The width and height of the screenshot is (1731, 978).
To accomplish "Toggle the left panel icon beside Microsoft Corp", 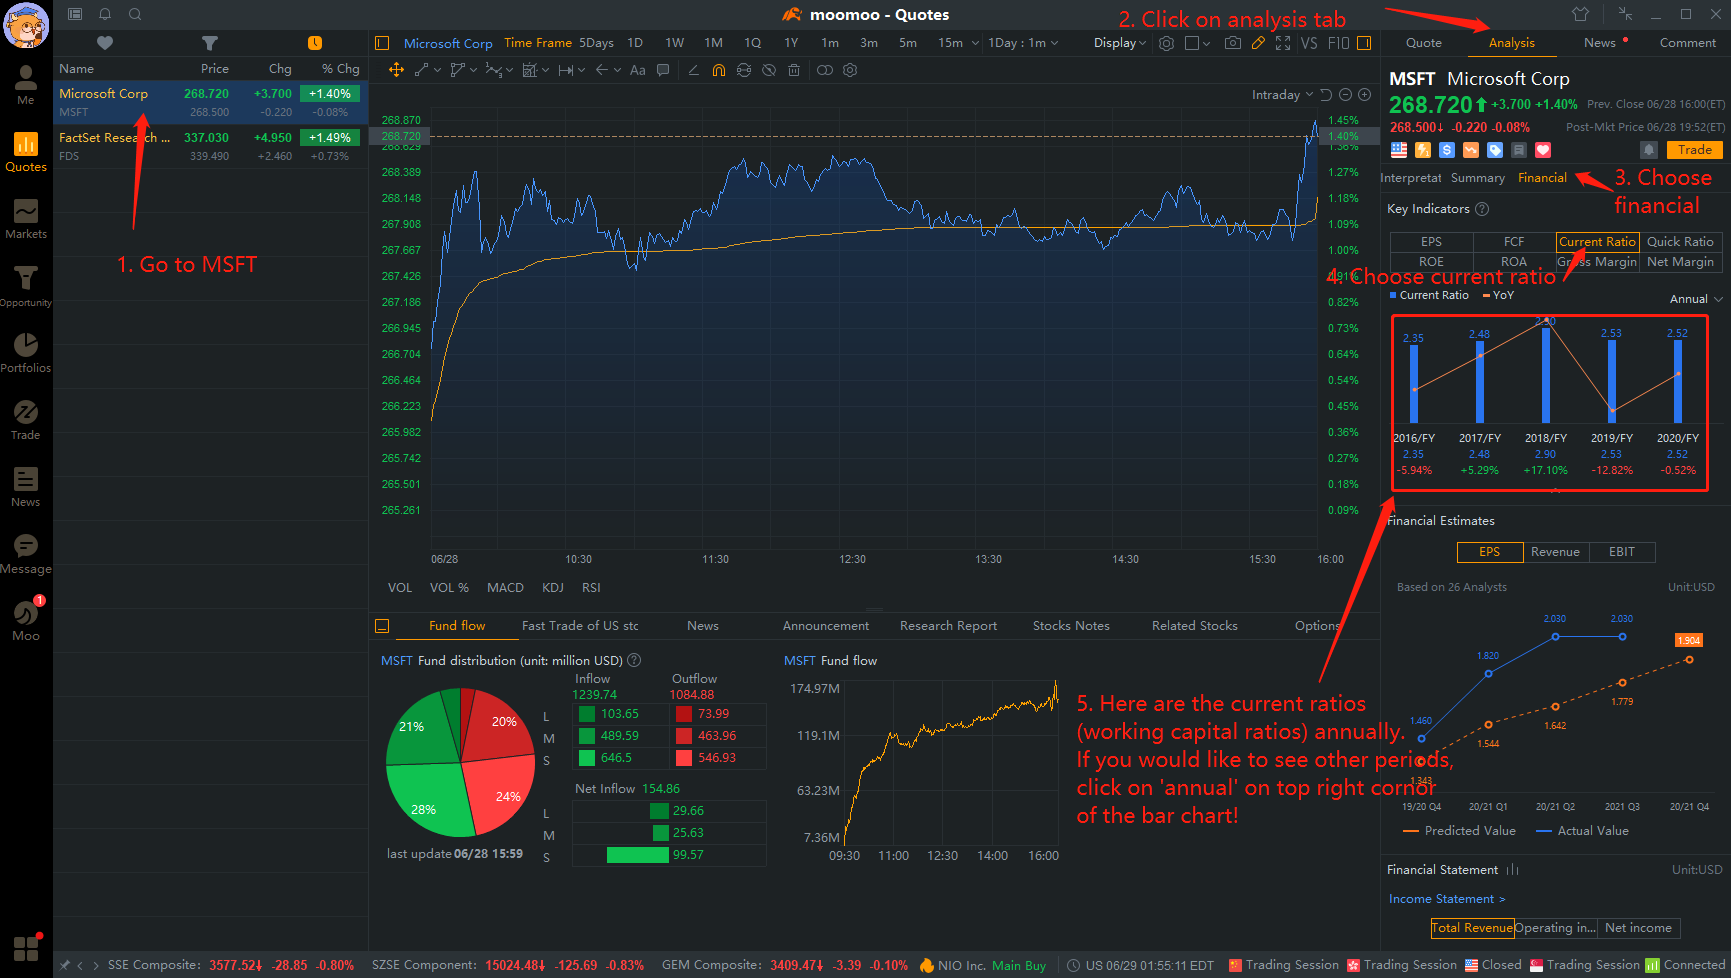I will click(382, 43).
